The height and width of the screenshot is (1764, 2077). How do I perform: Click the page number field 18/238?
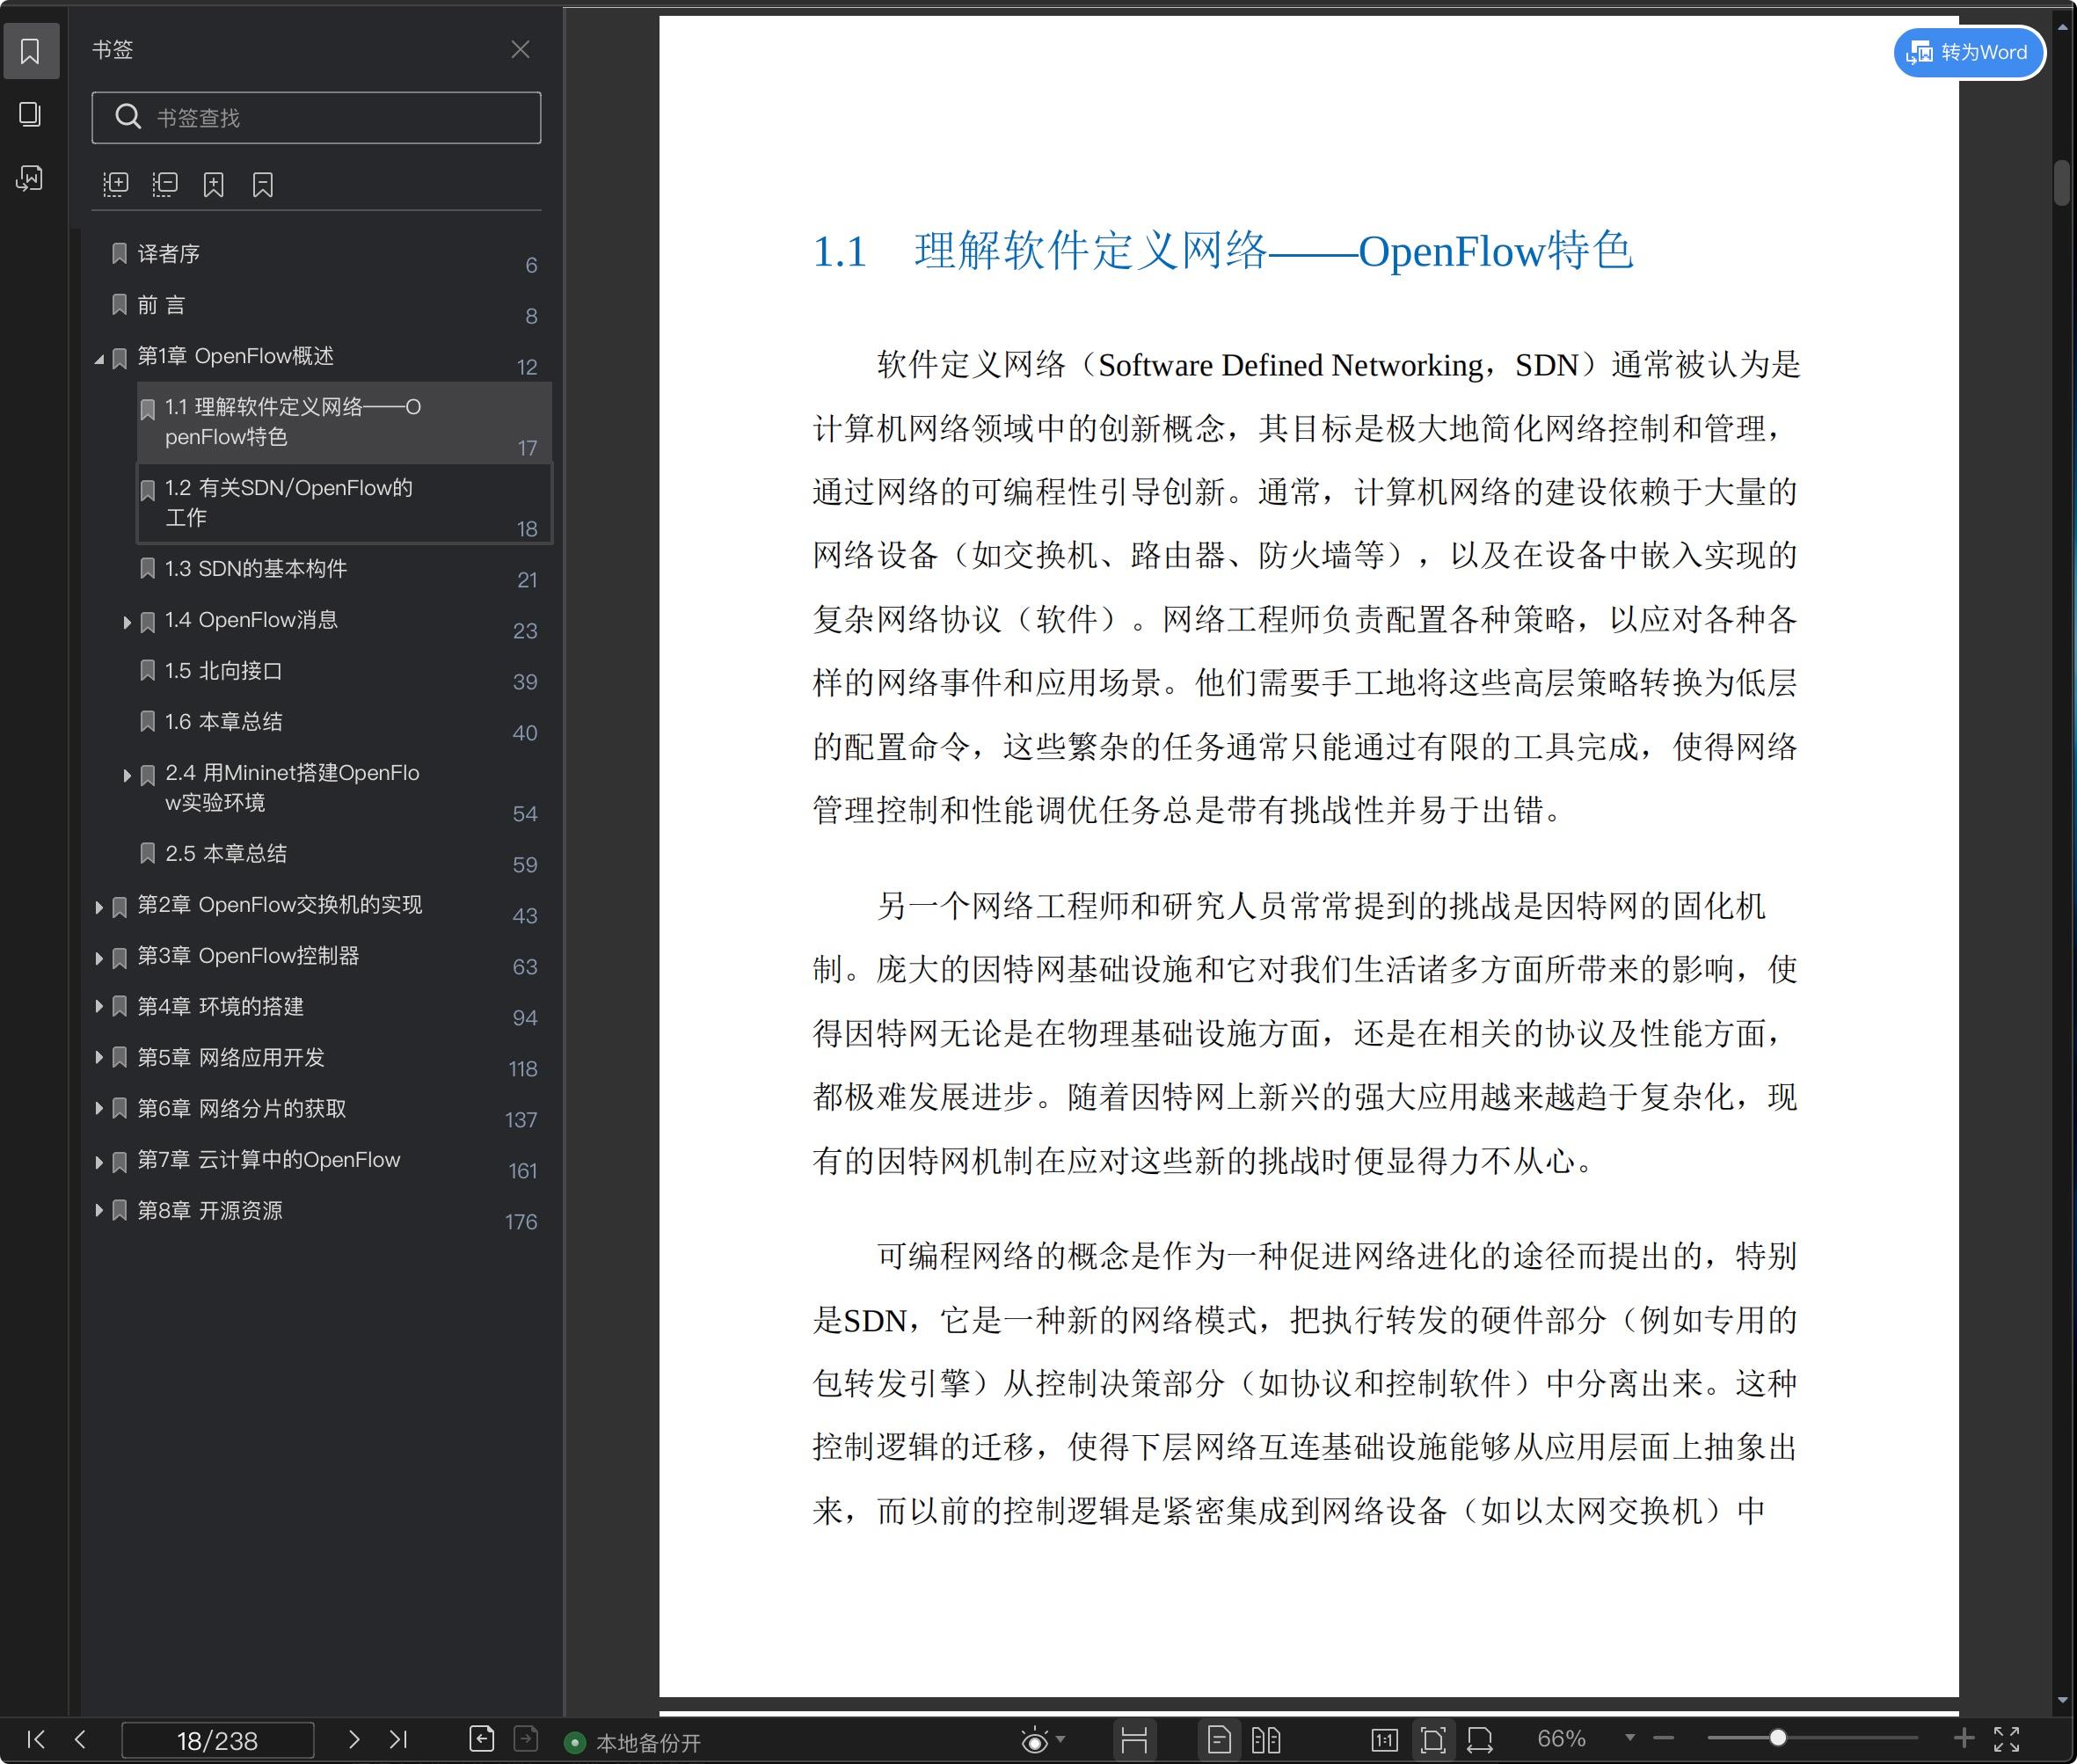coord(217,1740)
